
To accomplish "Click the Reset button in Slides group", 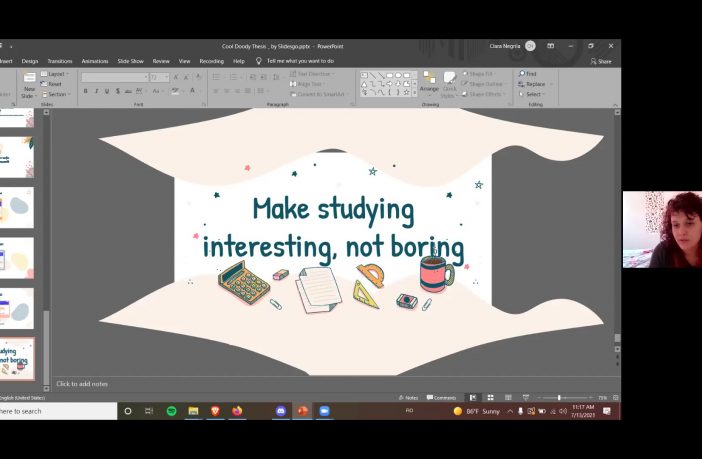I will [54, 84].
